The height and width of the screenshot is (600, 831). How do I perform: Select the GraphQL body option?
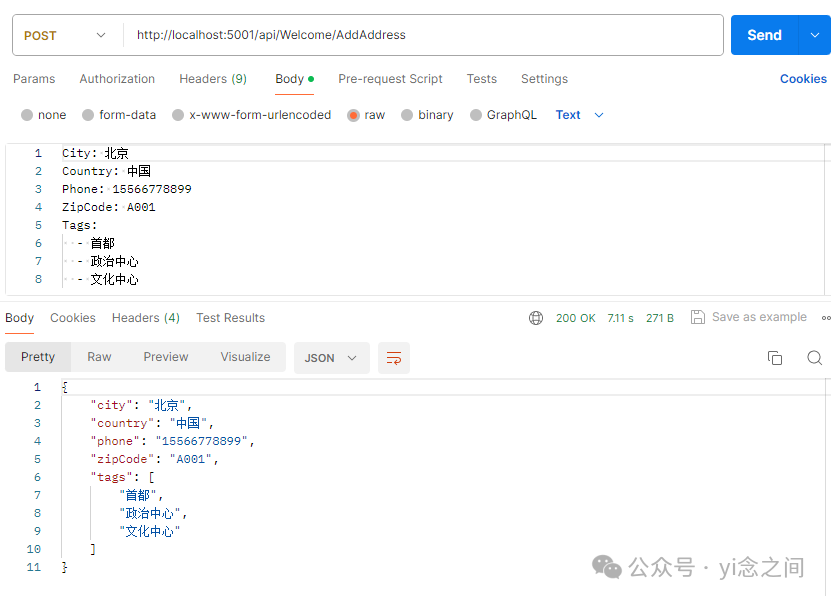click(x=476, y=115)
